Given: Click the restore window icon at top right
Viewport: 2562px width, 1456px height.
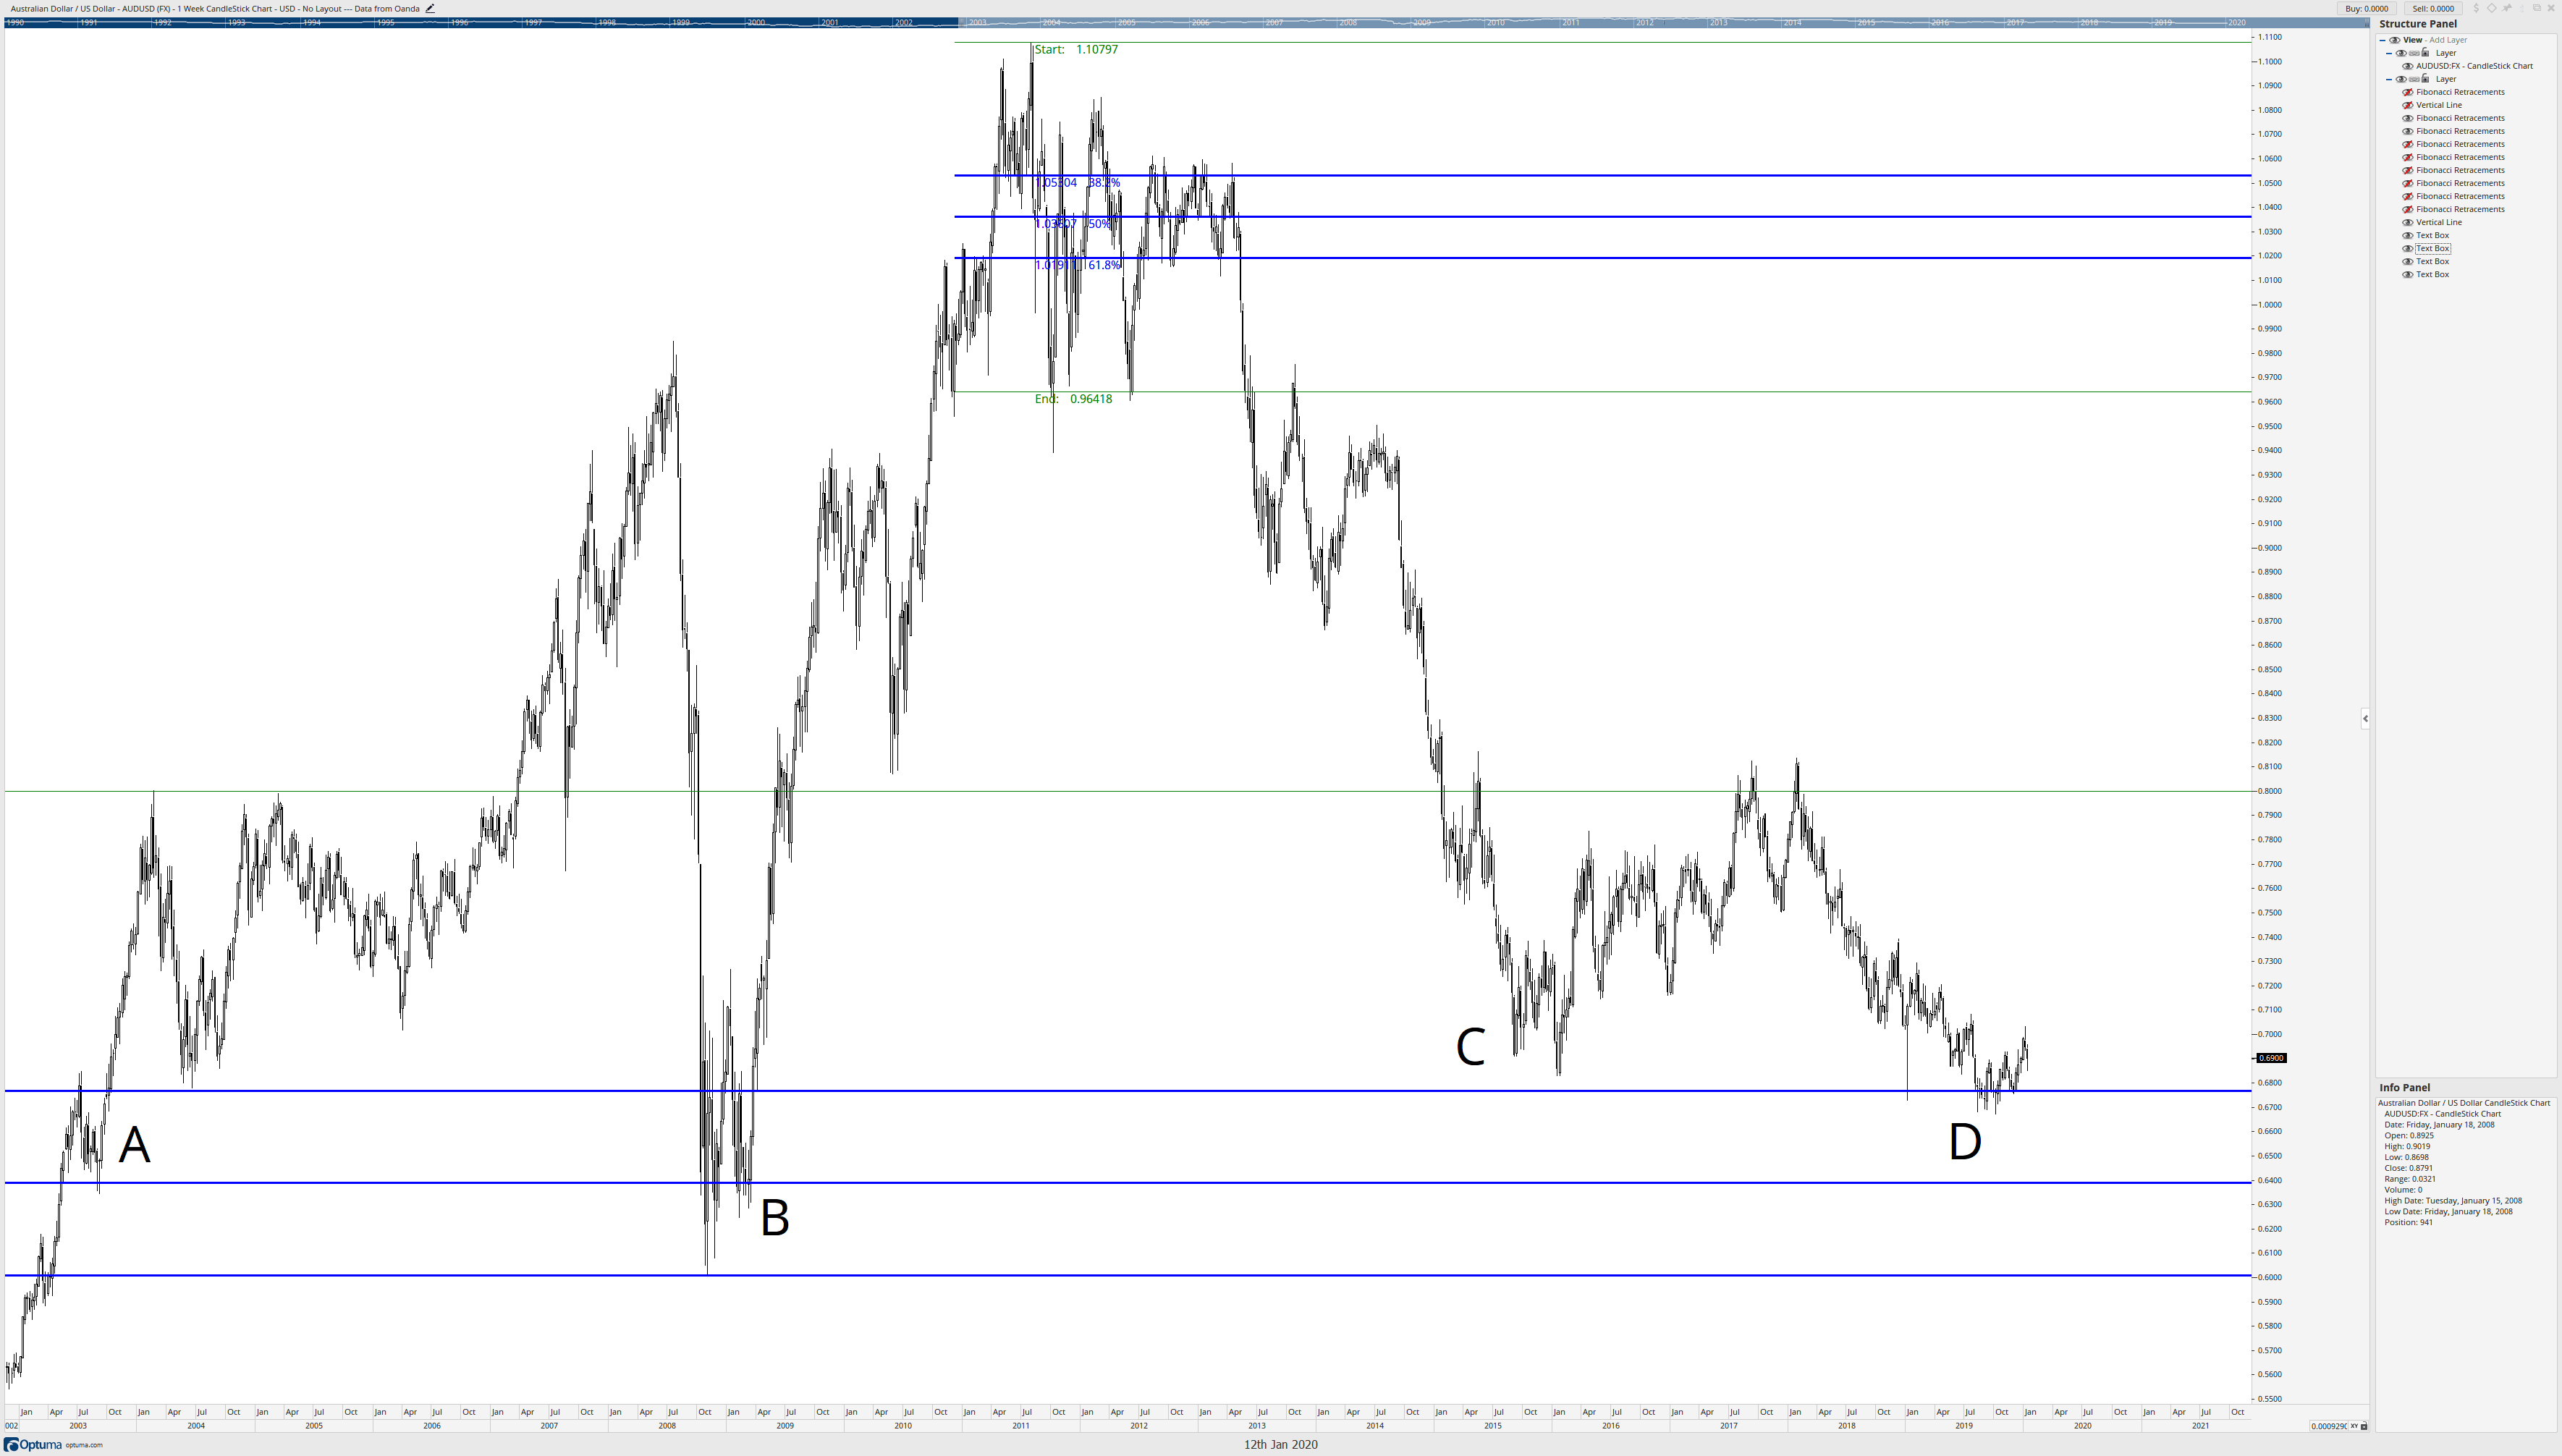Looking at the screenshot, I should point(2536,8).
